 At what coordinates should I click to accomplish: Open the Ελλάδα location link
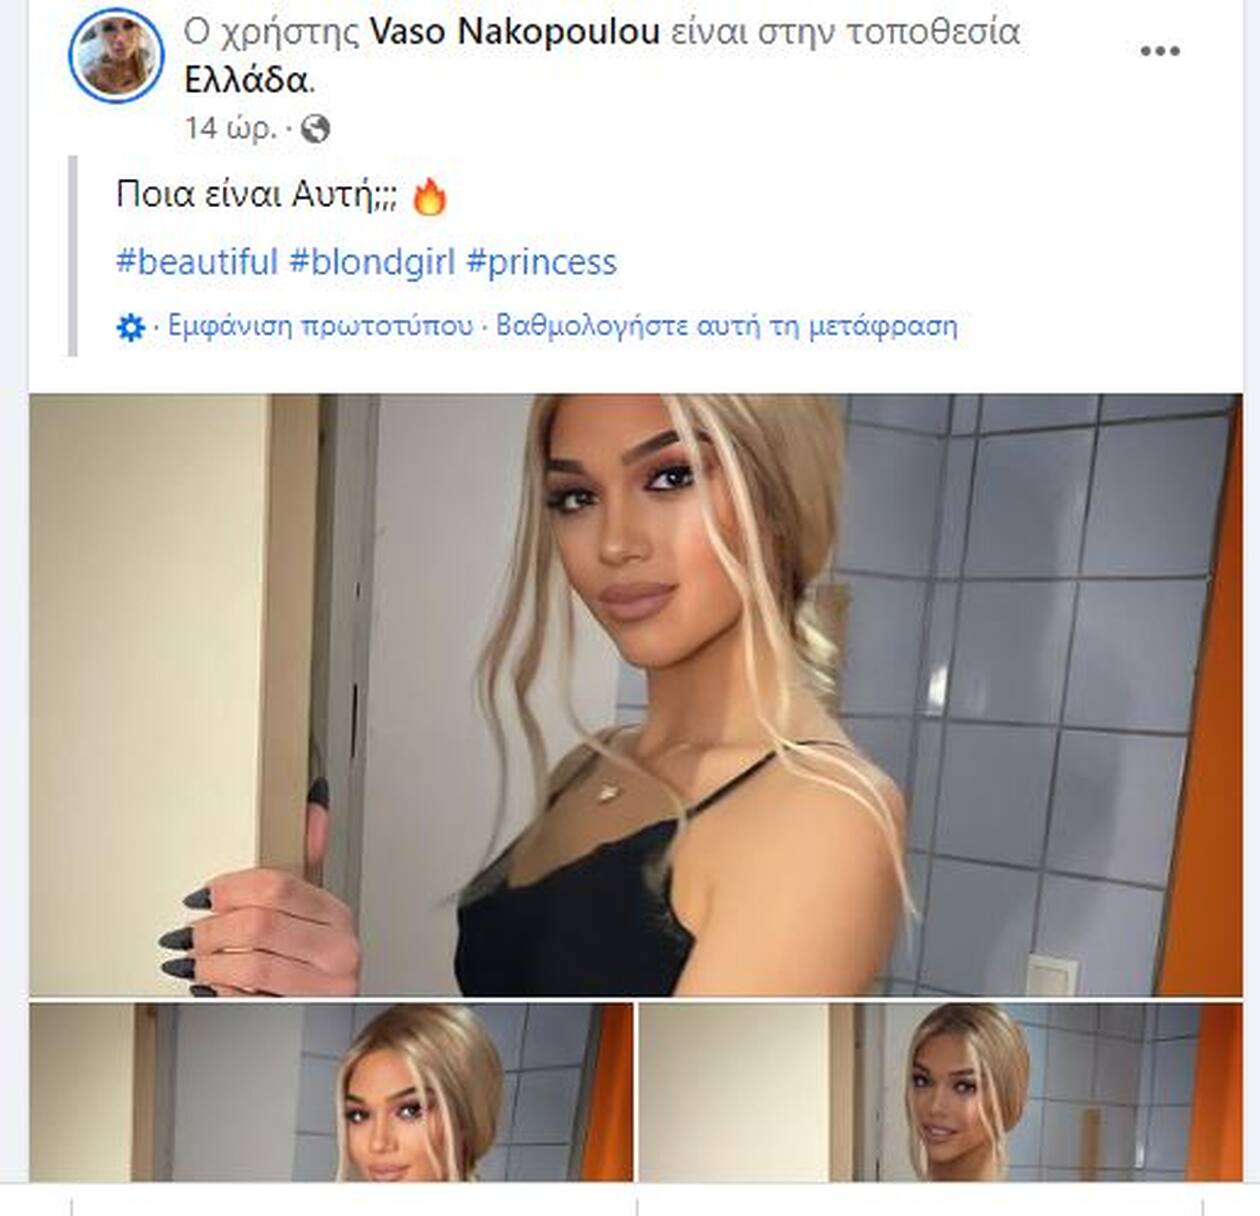pos(246,80)
